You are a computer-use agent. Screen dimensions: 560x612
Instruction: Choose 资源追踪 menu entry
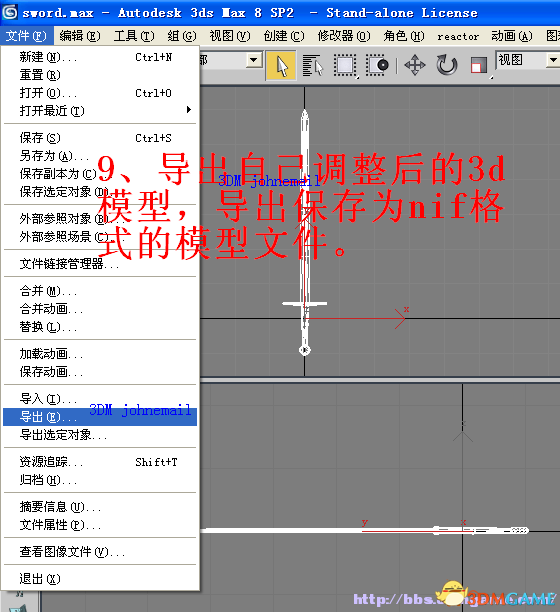pyautogui.click(x=100, y=462)
